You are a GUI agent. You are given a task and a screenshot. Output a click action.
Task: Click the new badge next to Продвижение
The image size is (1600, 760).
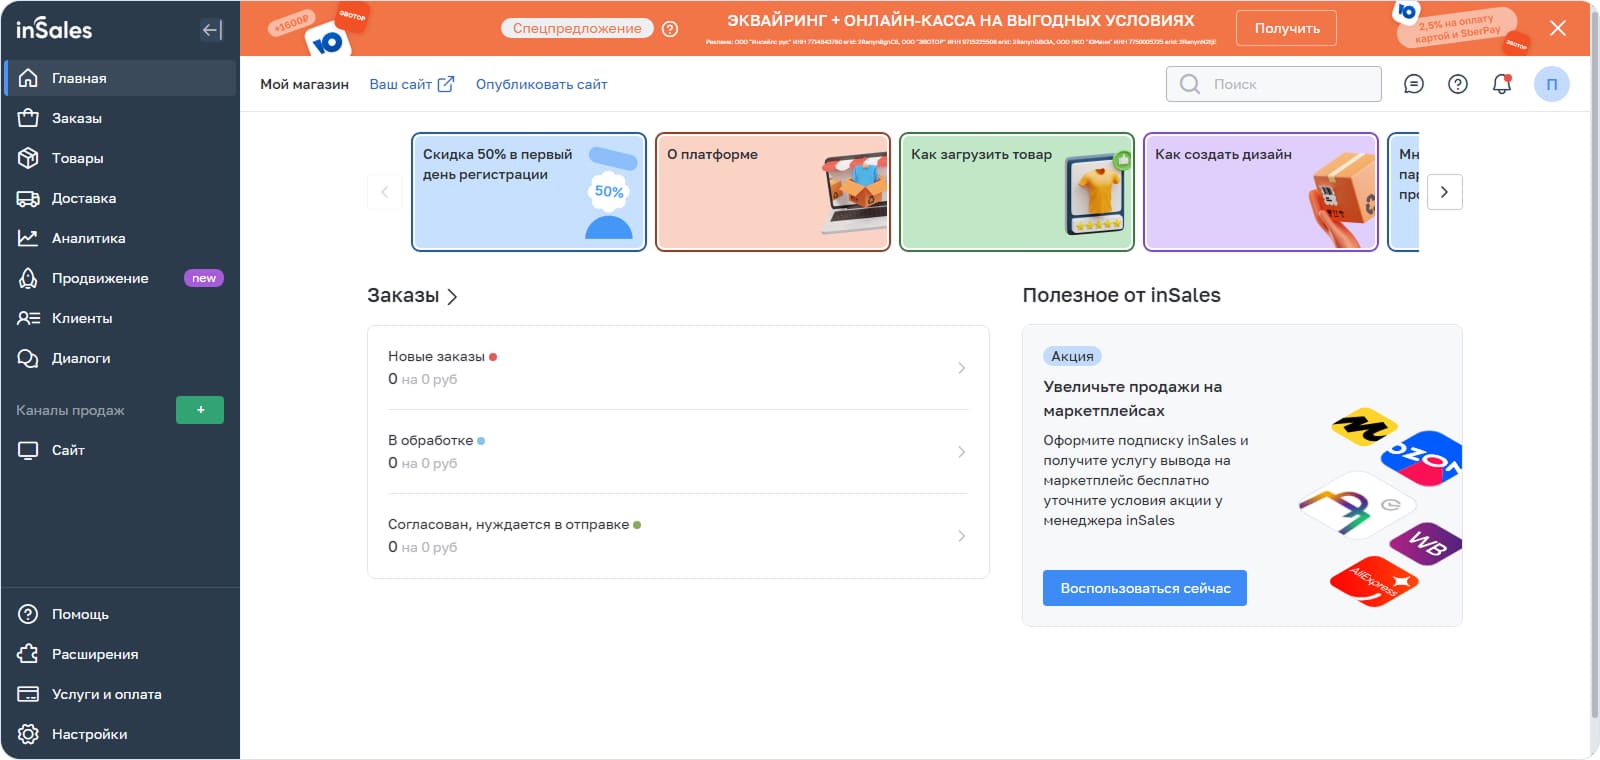204,278
